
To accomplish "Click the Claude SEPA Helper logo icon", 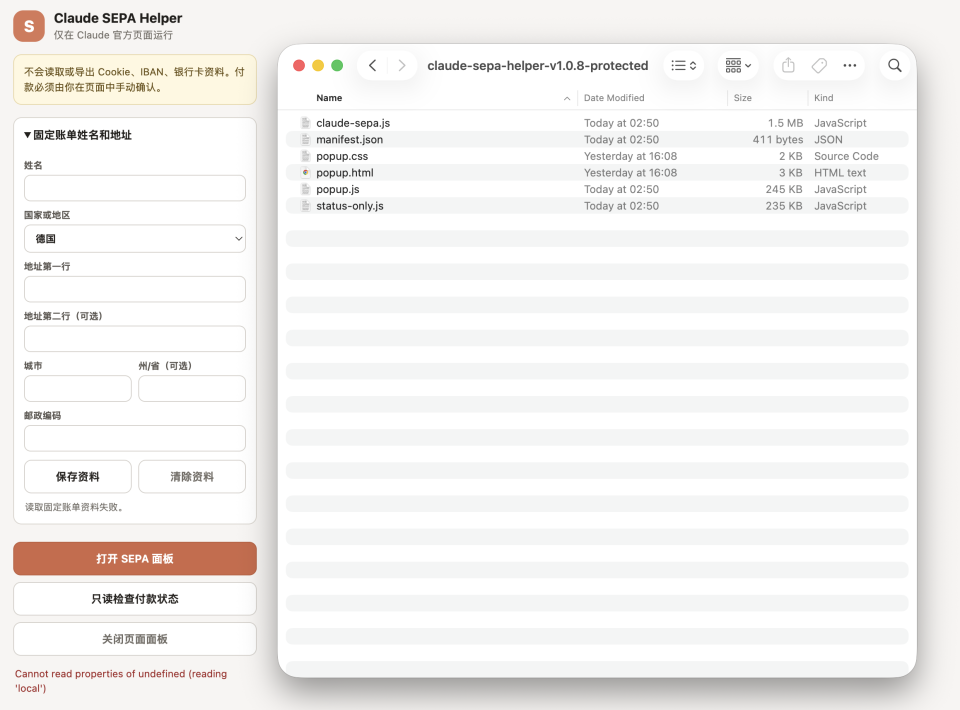I will click(29, 26).
